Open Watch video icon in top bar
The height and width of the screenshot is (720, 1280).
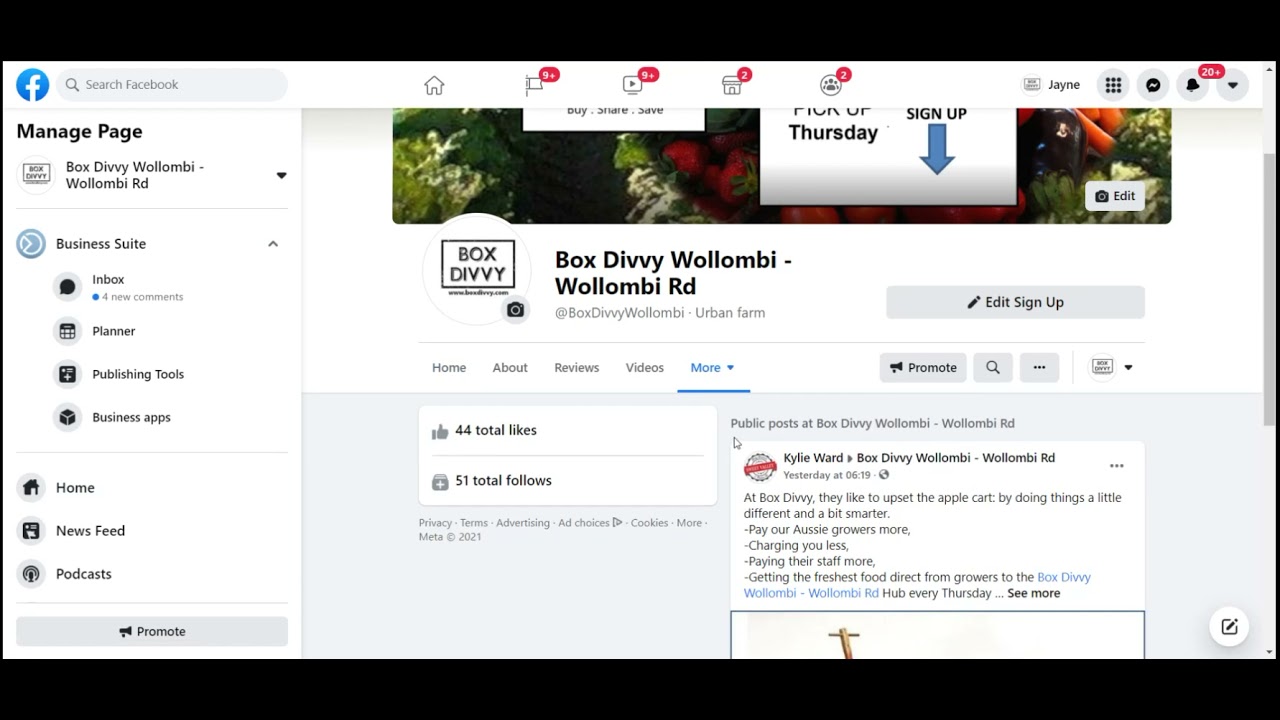(632, 85)
